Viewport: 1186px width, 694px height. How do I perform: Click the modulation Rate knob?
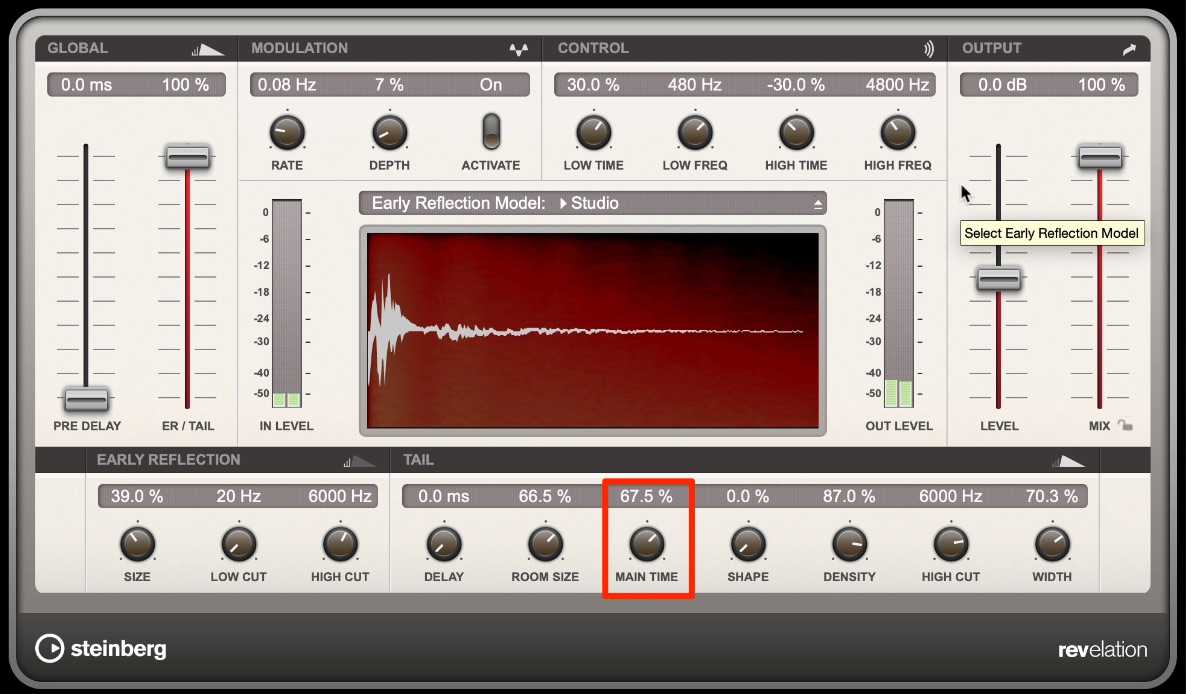pyautogui.click(x=287, y=132)
